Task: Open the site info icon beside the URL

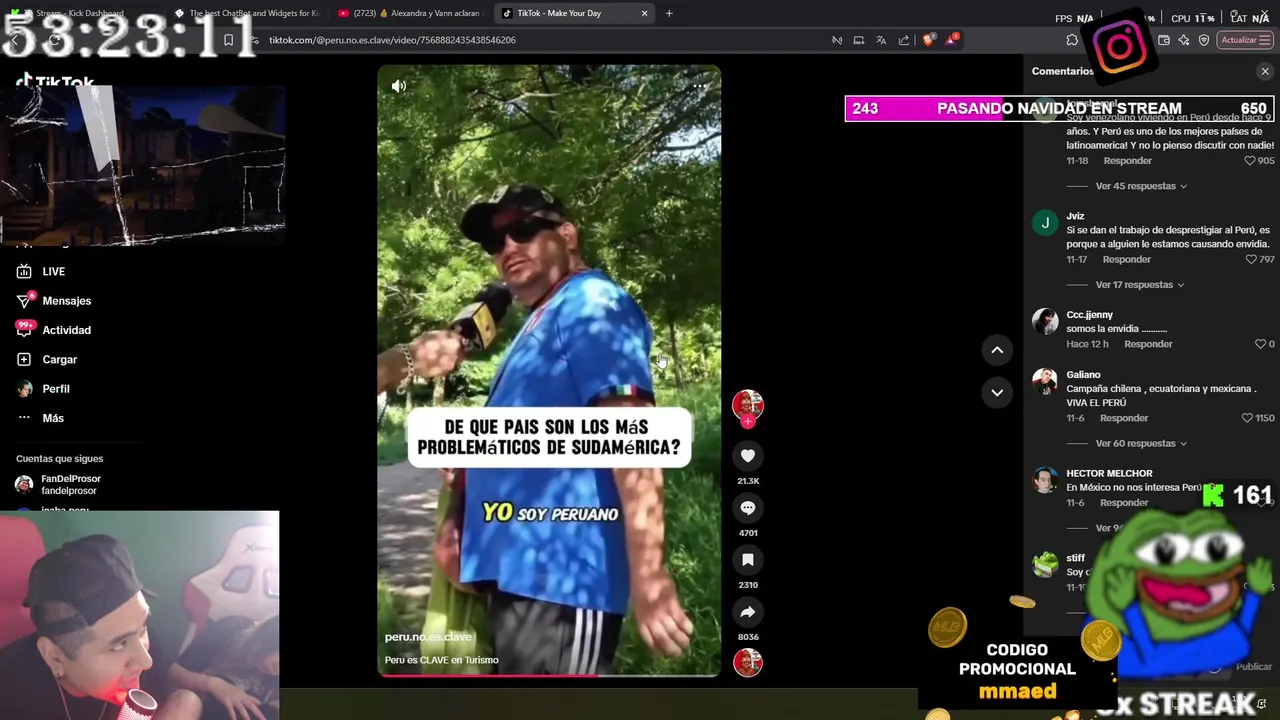Action: click(255, 40)
